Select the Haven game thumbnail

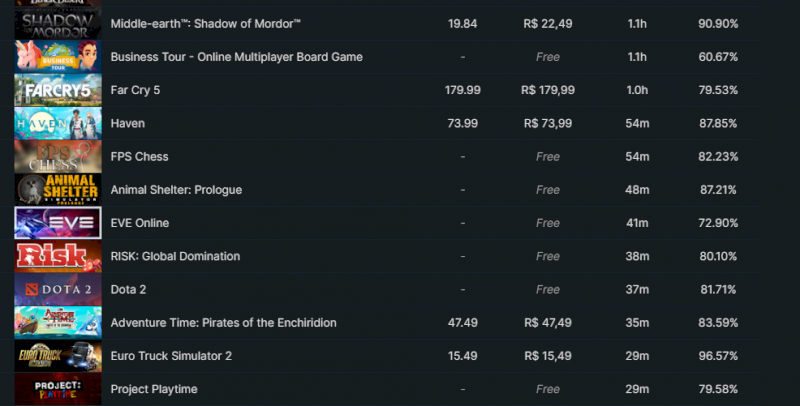pos(57,123)
